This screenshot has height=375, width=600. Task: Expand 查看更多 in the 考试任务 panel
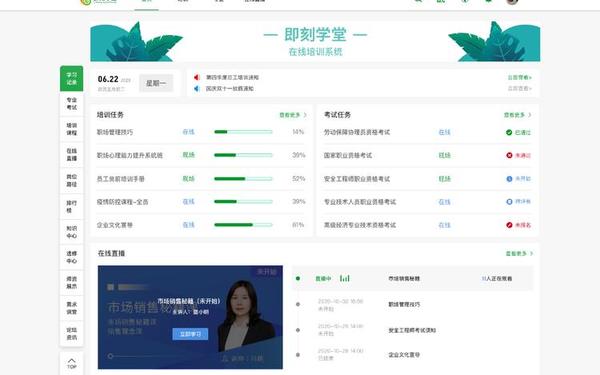(x=517, y=115)
